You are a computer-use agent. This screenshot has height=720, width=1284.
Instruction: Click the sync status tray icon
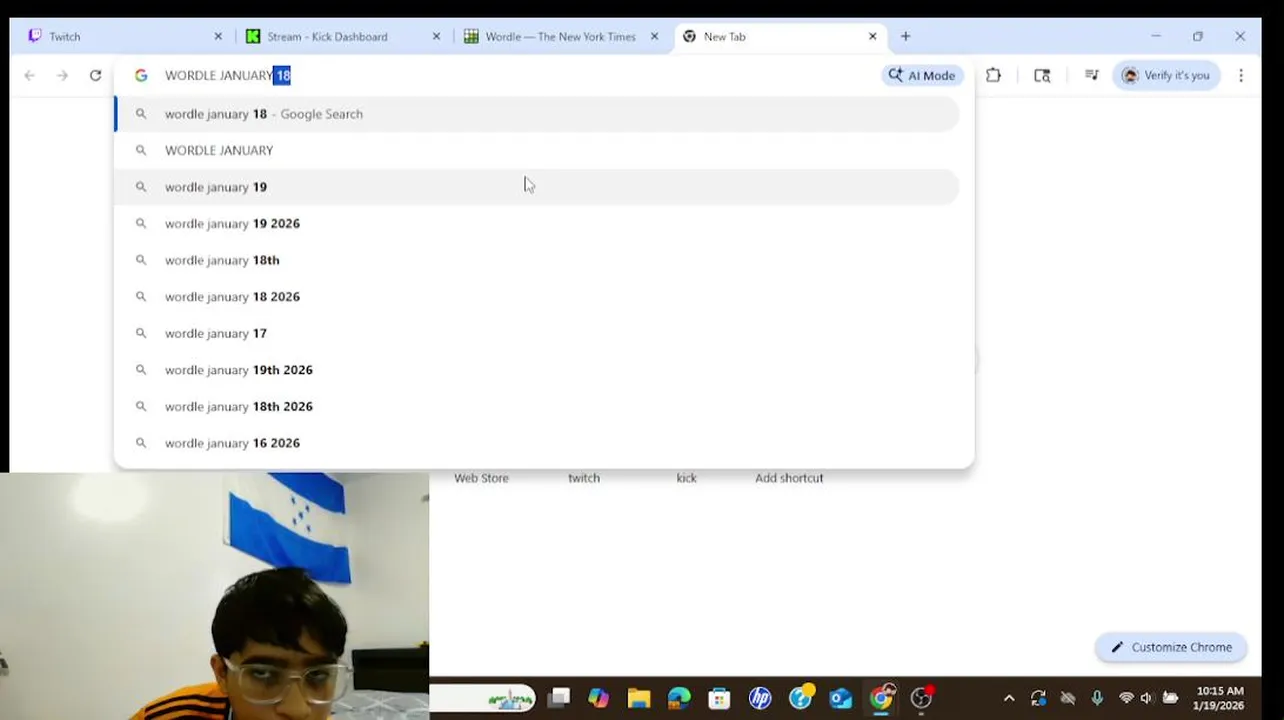click(1038, 698)
